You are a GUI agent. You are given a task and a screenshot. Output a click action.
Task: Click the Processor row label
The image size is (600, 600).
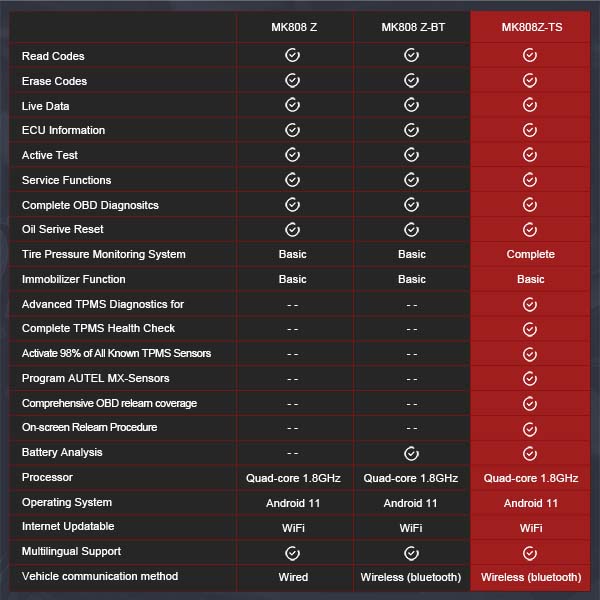(x=47, y=477)
